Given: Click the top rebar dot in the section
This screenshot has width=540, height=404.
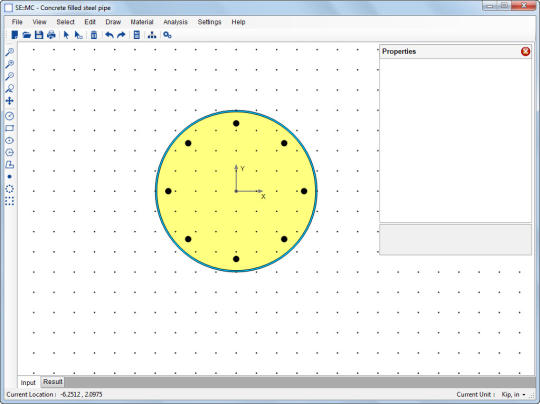Looking at the screenshot, I should pos(236,123).
